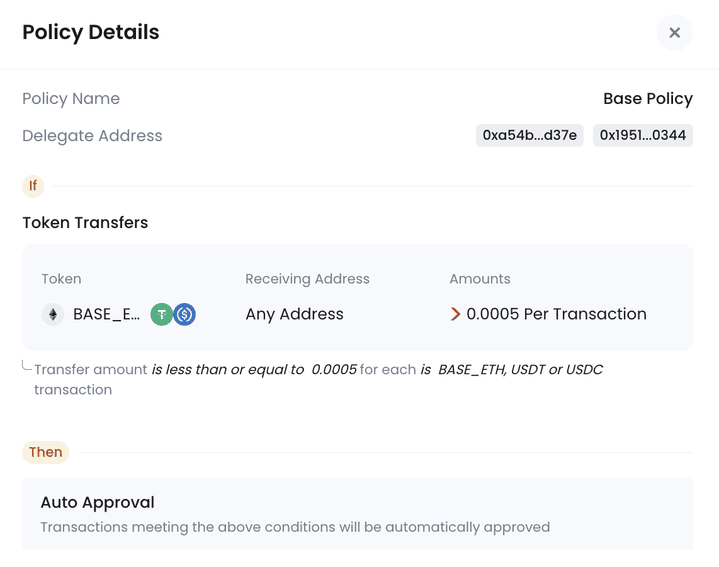Click the "Token" column header
Viewport: 719px width, 567px height.
click(x=61, y=279)
